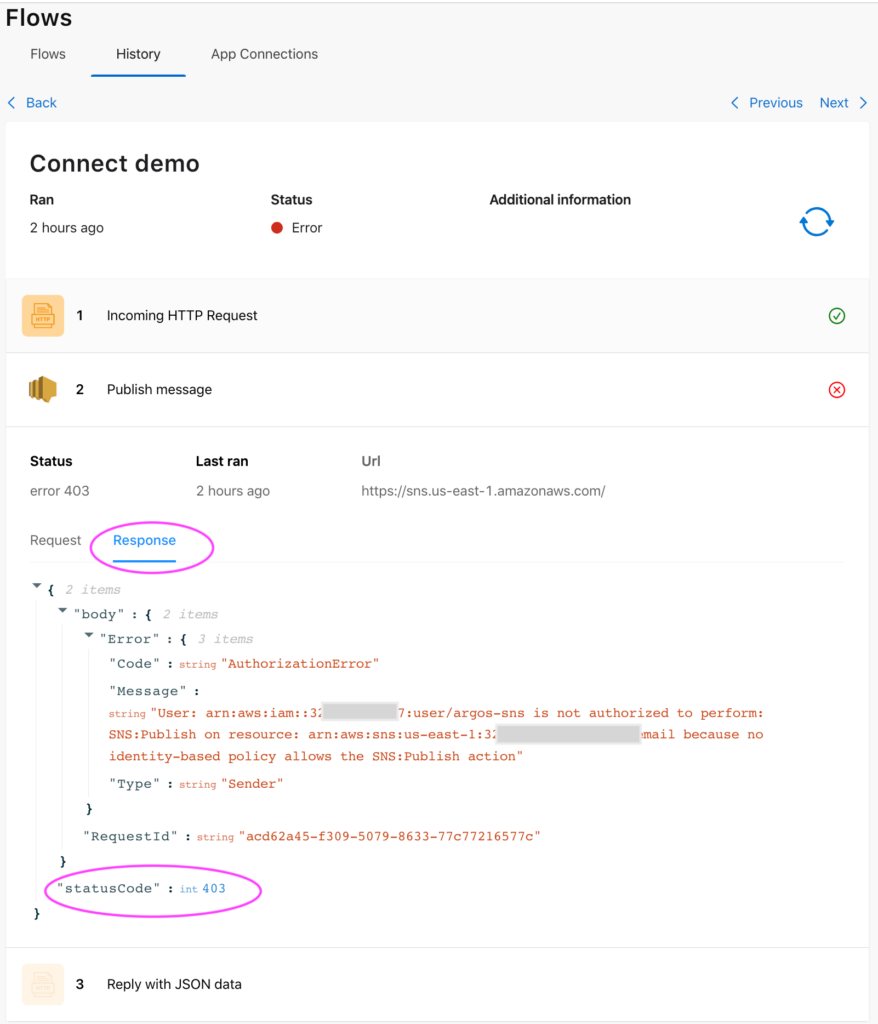Collapse the root JSON object triangle
This screenshot has height=1024, width=878.
click(x=37, y=587)
